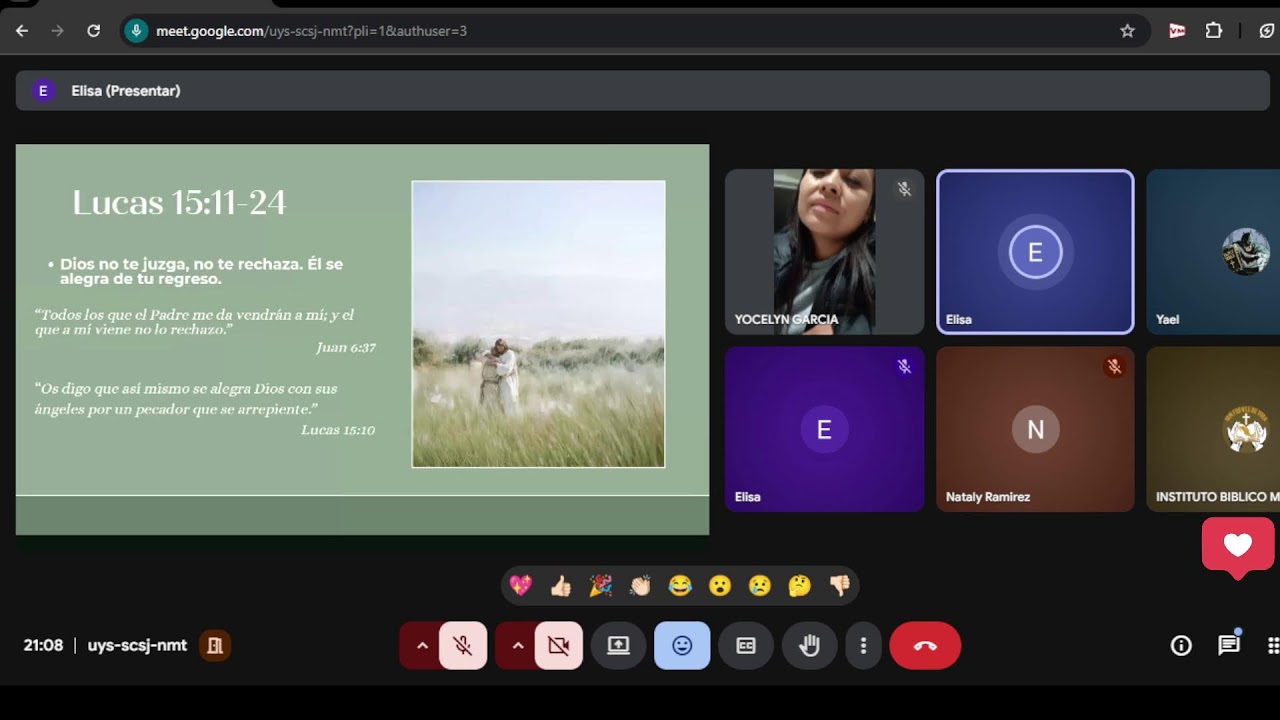The width and height of the screenshot is (1280, 720).
Task: Toggle the reactions smiley button
Action: 682,646
